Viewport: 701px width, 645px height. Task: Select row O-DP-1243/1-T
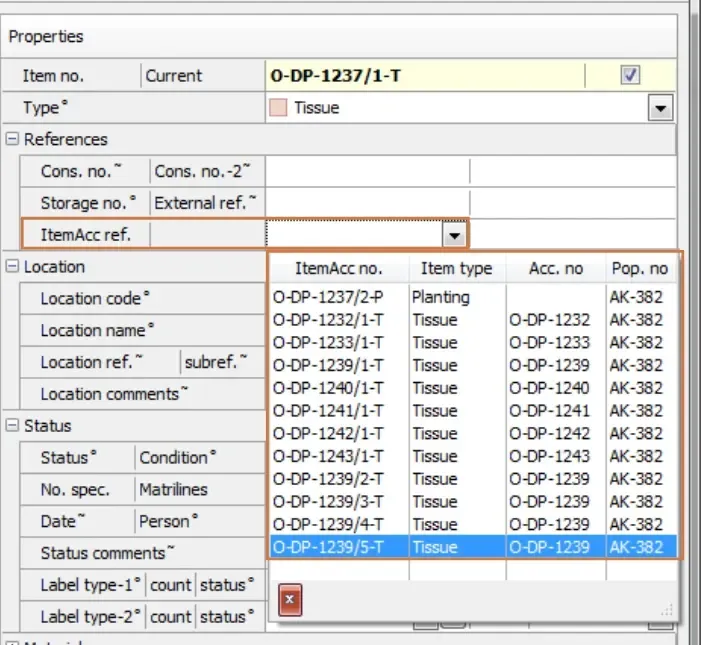473,456
